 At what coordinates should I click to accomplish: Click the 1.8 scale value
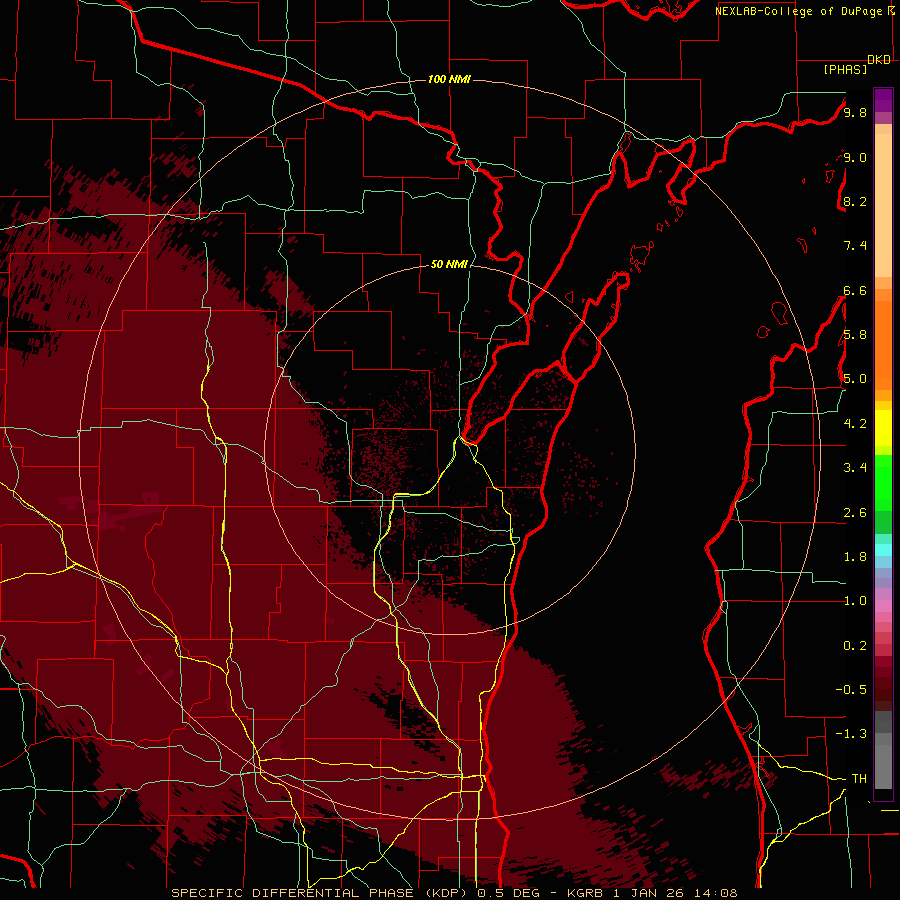[855, 557]
